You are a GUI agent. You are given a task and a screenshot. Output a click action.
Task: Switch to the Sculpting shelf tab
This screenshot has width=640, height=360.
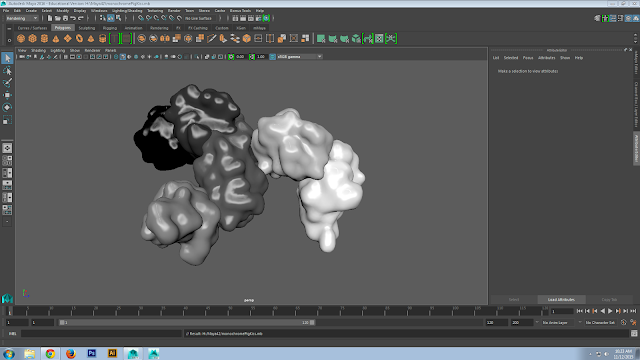click(x=87, y=28)
